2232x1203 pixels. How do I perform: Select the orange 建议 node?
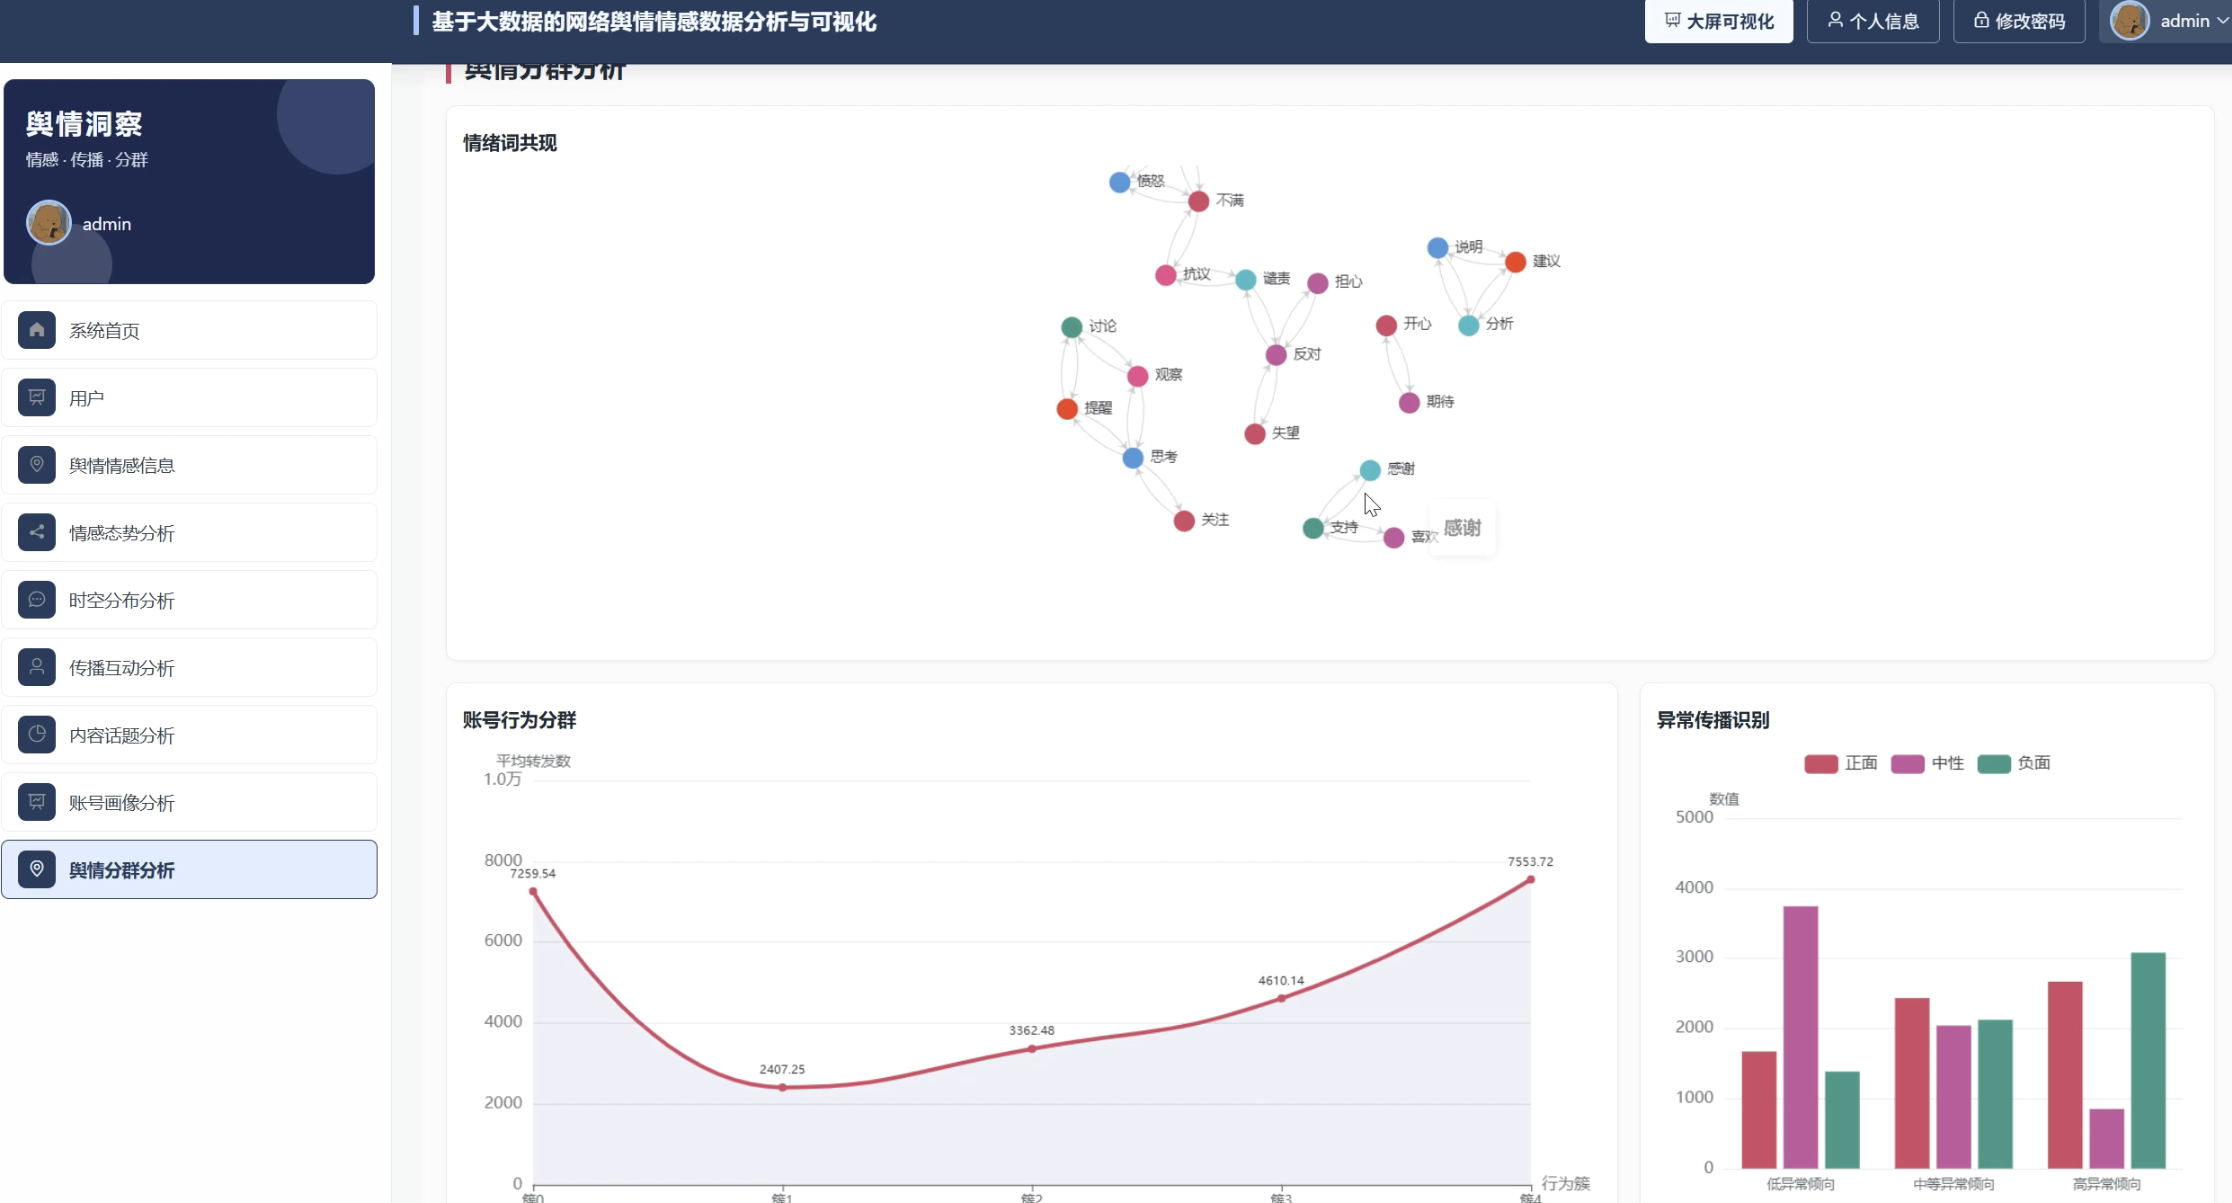1516,262
